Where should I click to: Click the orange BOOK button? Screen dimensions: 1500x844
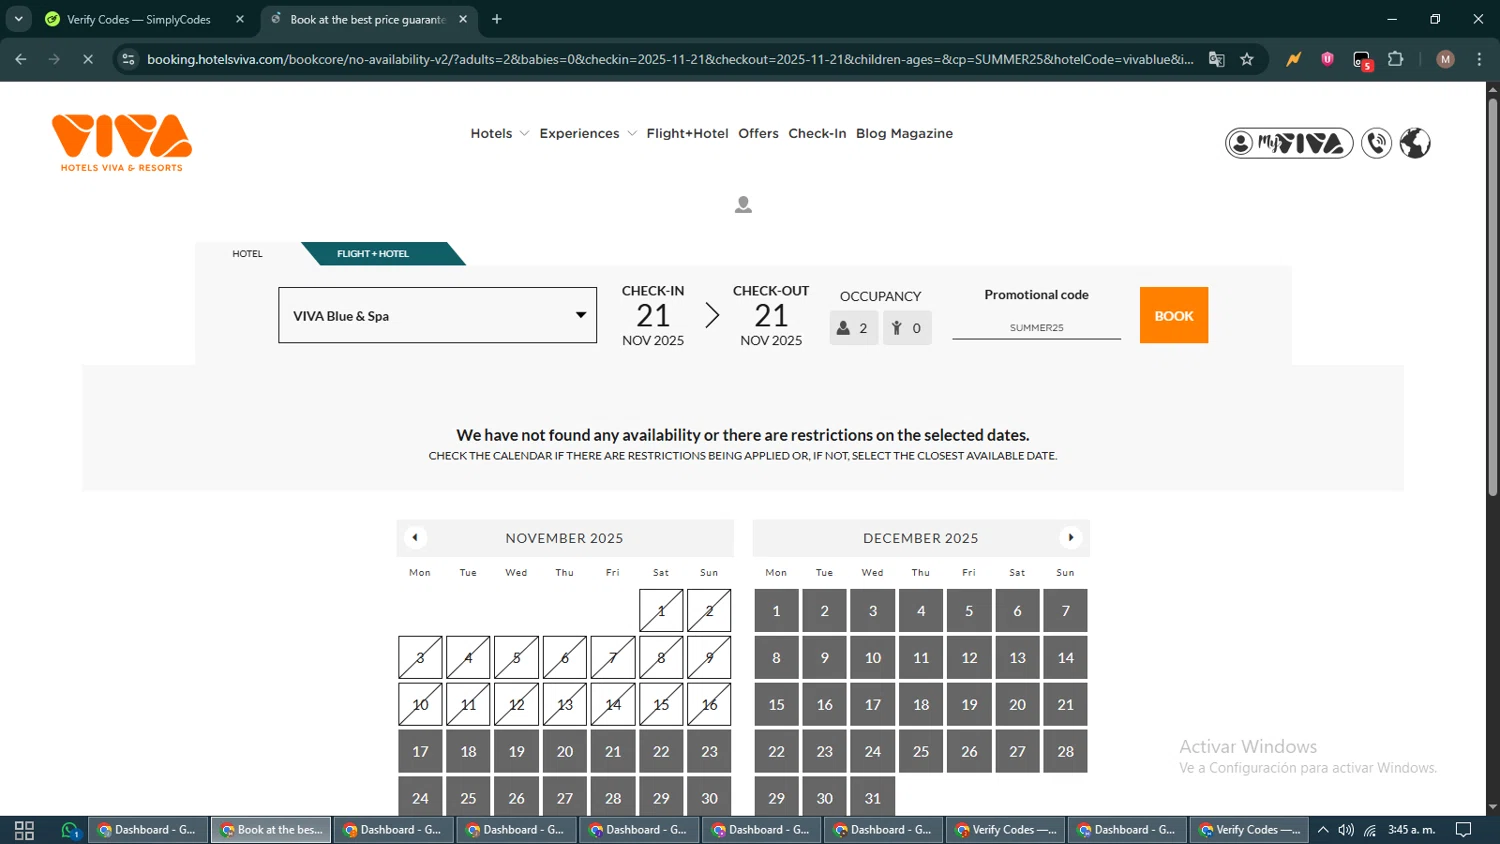coord(1174,315)
